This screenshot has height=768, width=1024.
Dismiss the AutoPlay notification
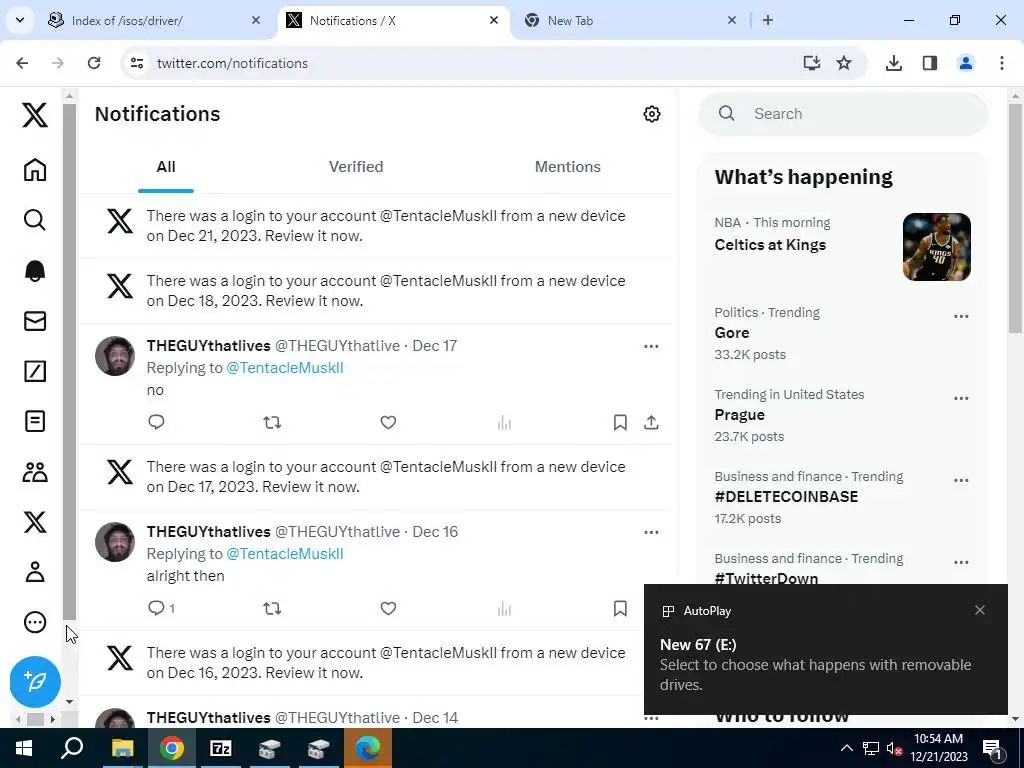pos(980,610)
